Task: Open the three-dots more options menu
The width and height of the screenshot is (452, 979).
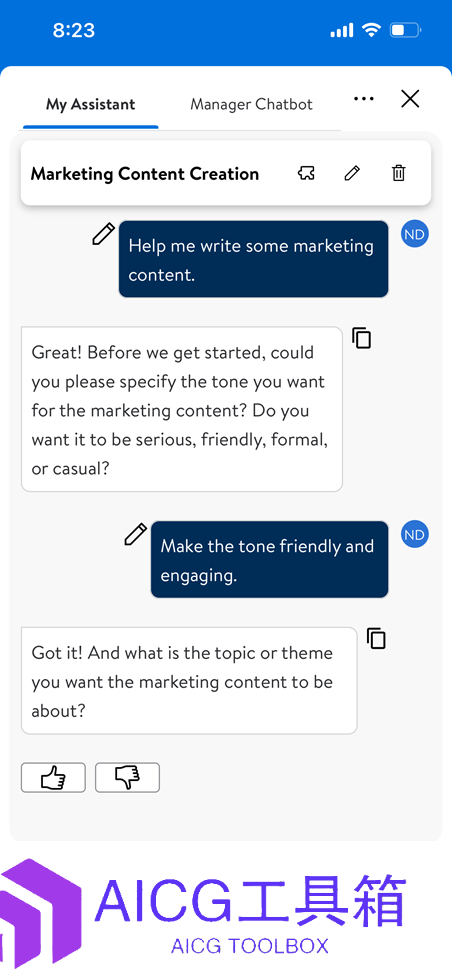Action: coord(363,99)
